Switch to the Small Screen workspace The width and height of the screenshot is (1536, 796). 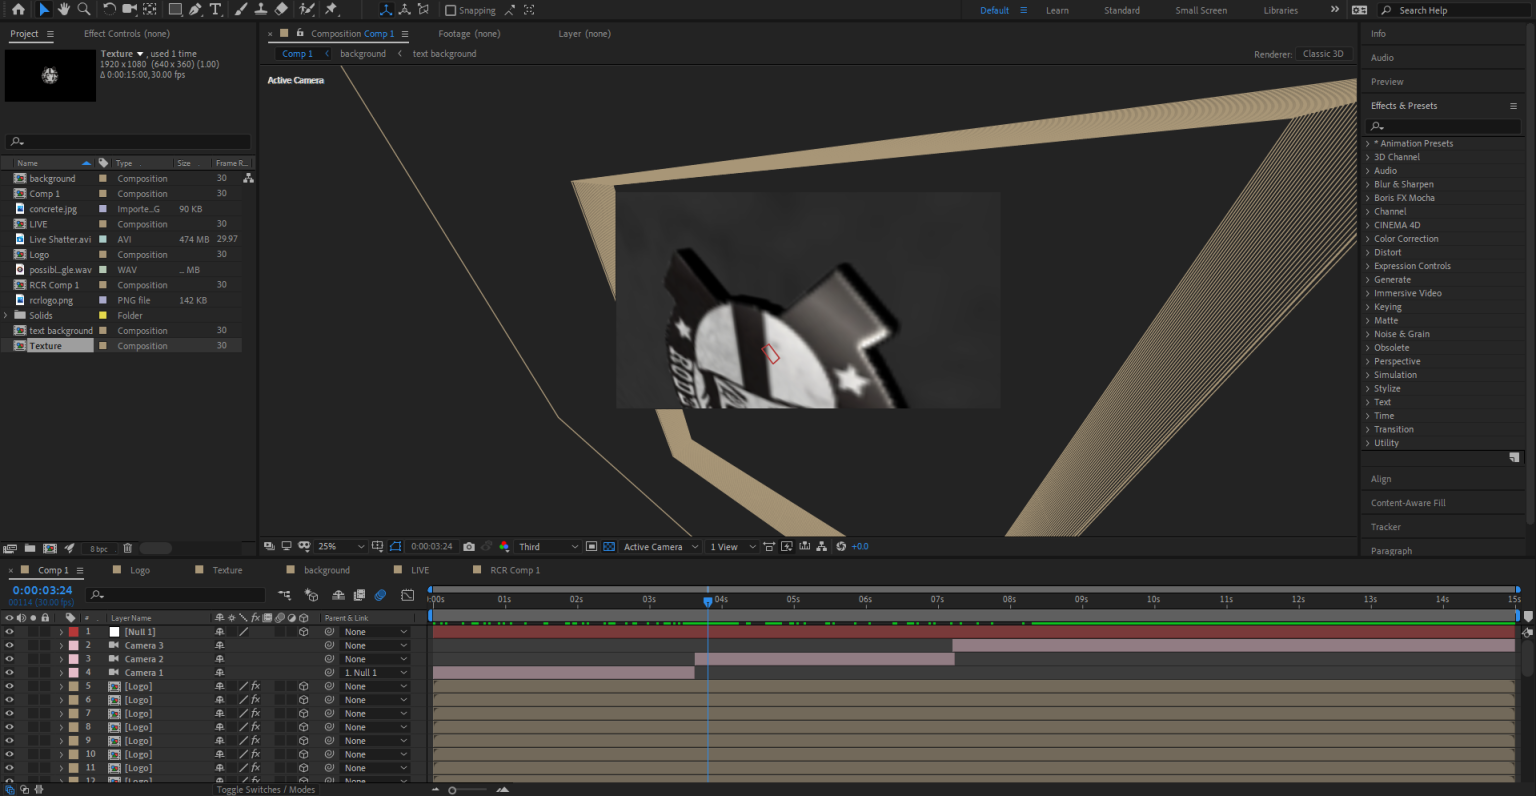1201,10
